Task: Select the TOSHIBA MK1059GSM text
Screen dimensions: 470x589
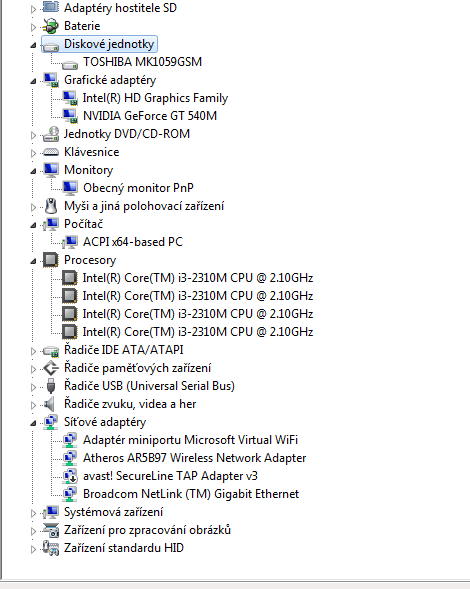Action: pos(142,62)
